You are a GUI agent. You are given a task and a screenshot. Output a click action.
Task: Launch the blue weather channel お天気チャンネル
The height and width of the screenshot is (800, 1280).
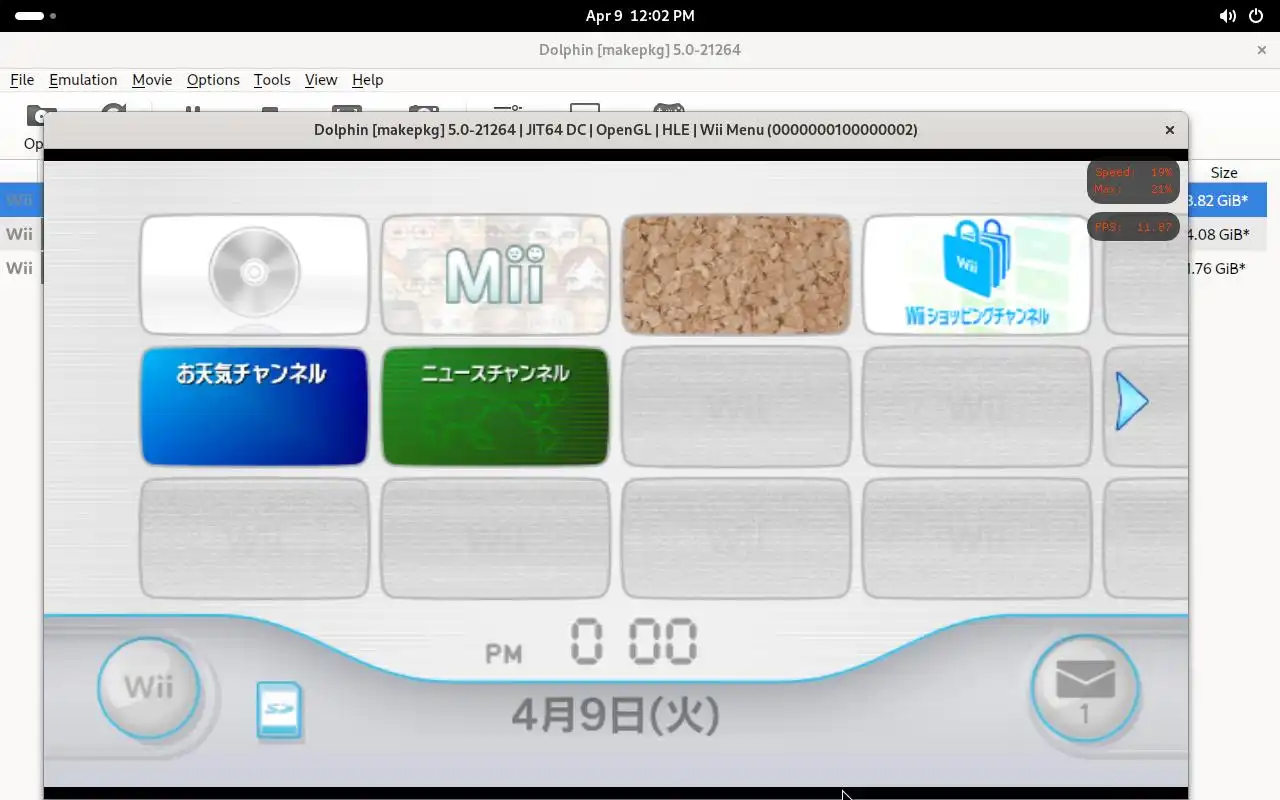click(255, 406)
